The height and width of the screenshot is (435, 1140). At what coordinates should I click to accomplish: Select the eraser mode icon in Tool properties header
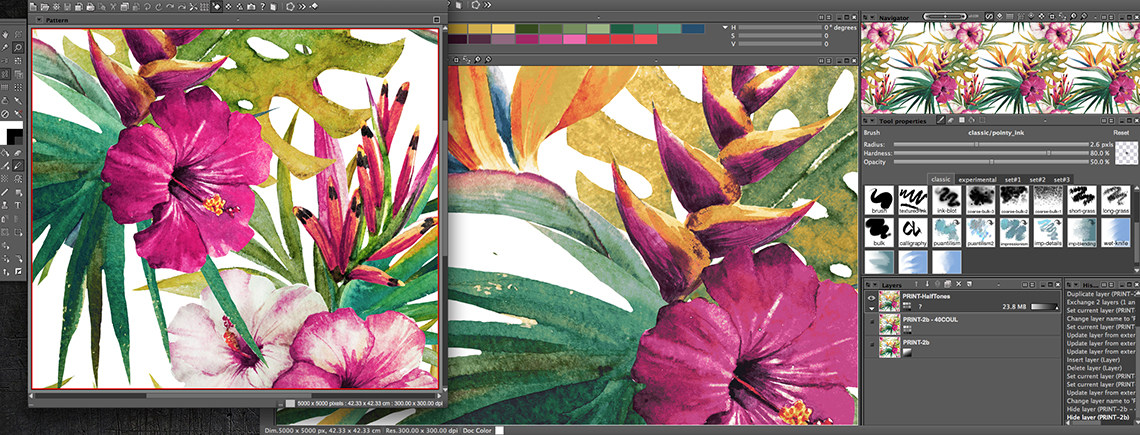pos(950,120)
